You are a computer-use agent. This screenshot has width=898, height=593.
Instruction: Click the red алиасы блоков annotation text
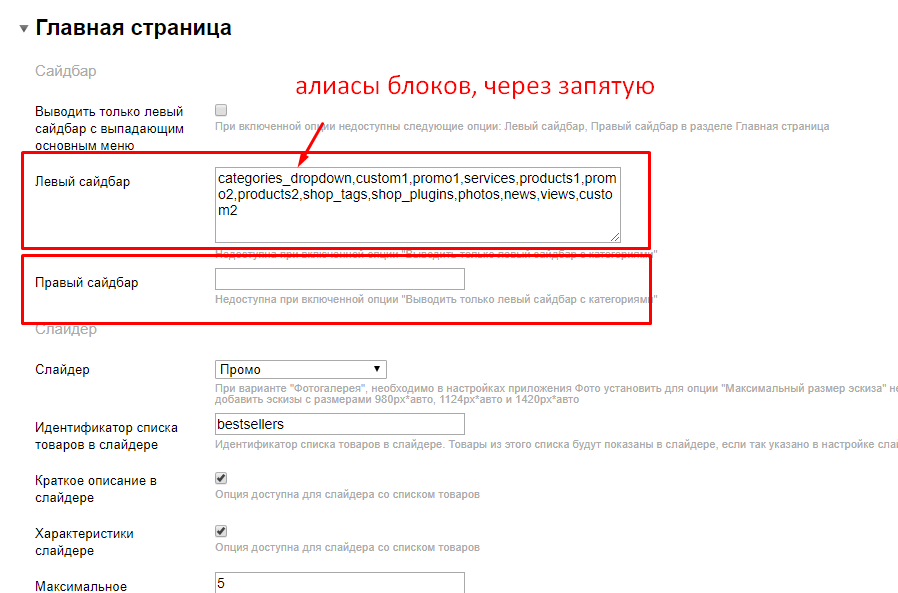coord(474,87)
